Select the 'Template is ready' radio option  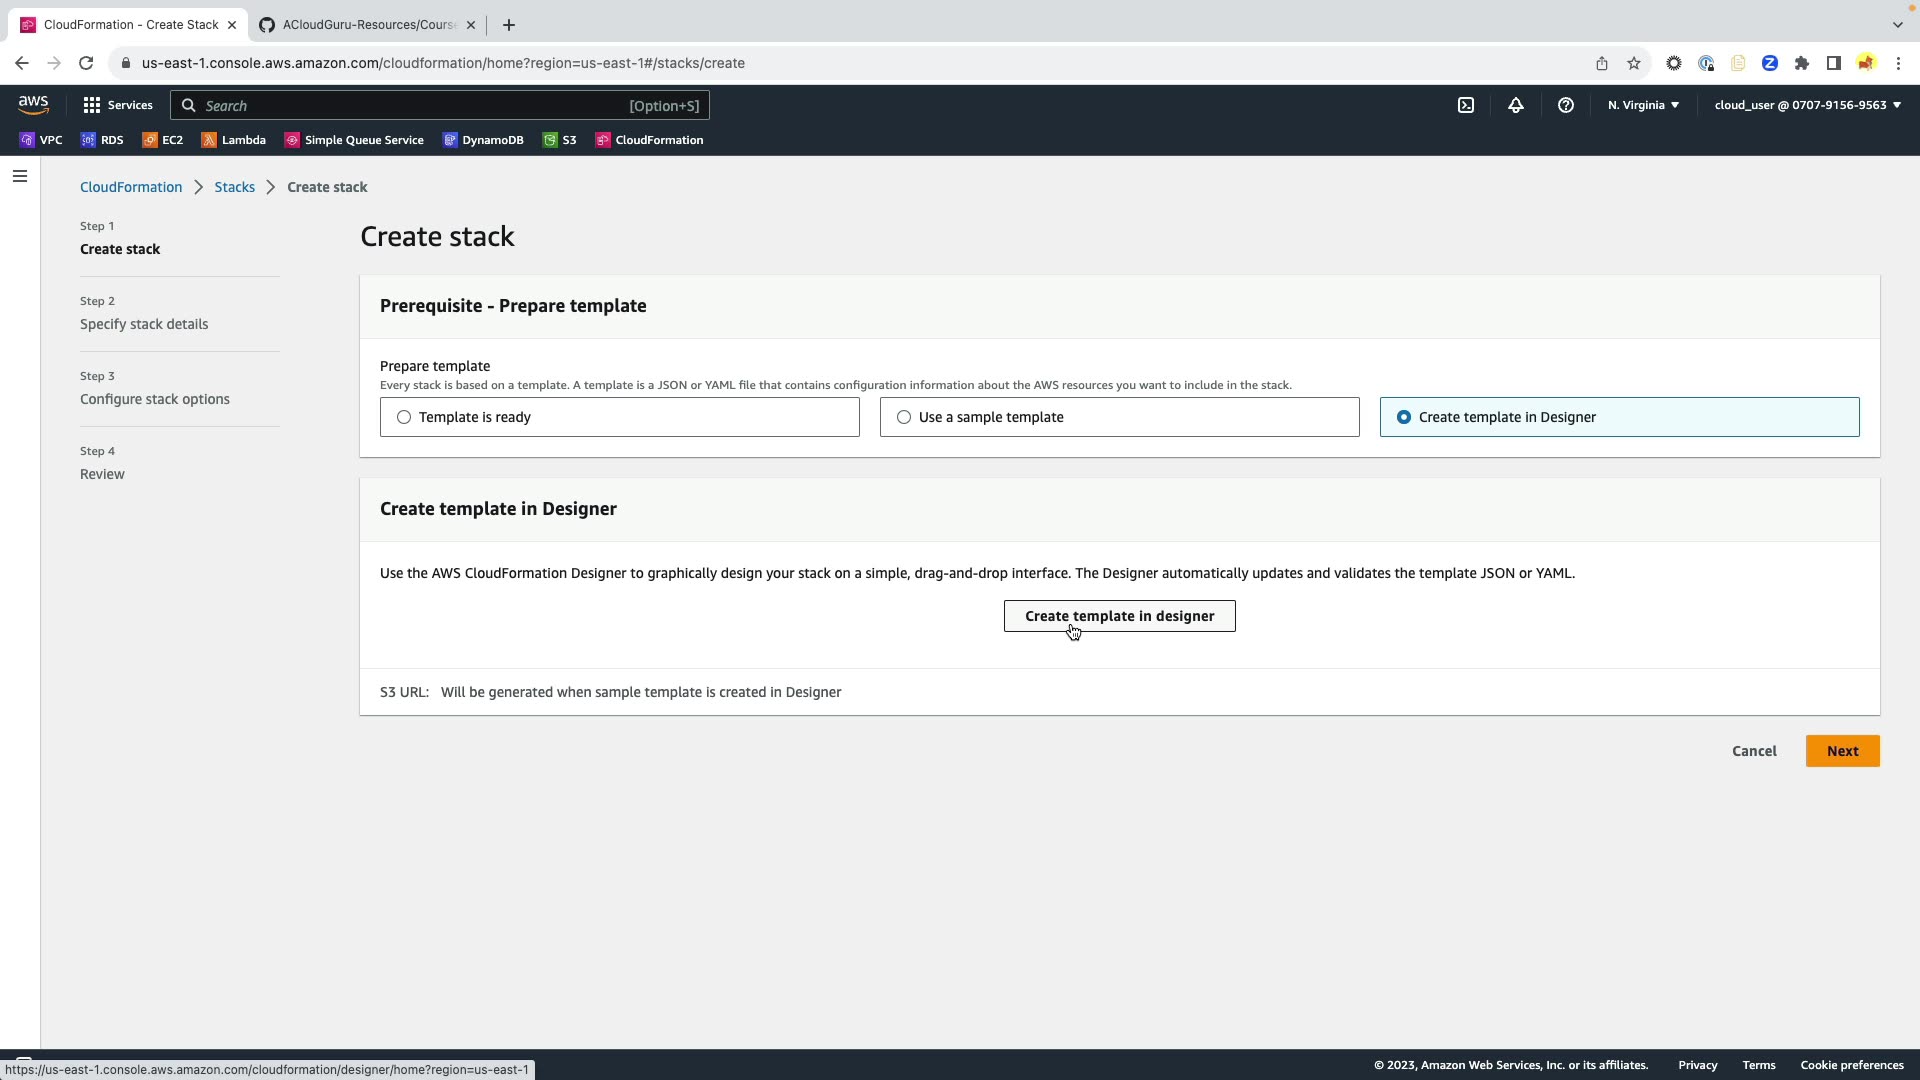click(404, 417)
